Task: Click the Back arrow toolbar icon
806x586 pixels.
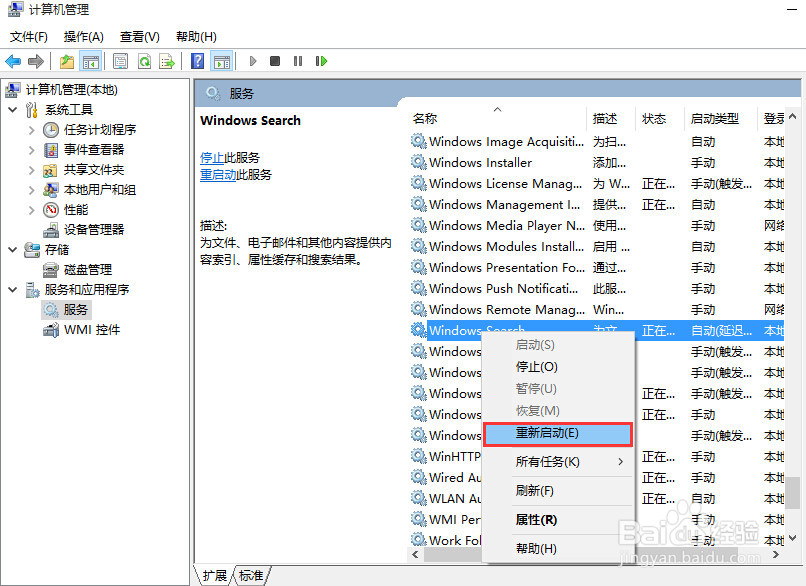Action: click(x=13, y=62)
